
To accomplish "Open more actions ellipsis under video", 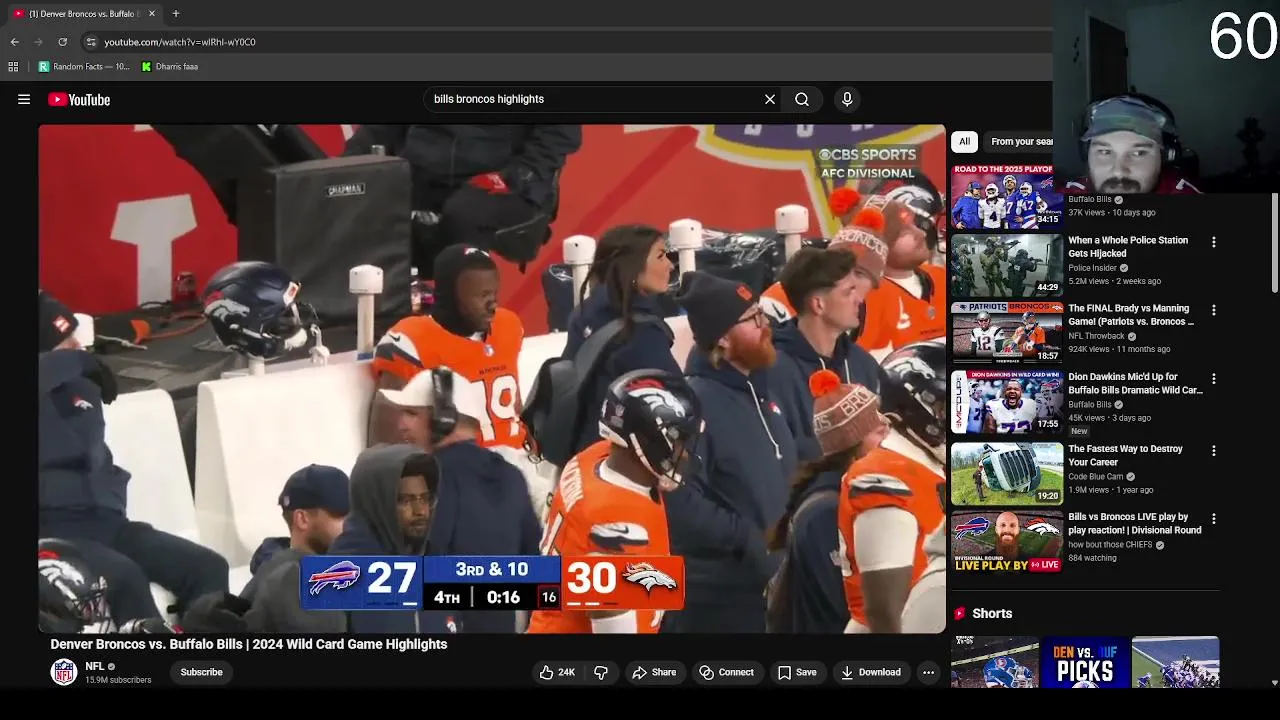I will coord(928,672).
